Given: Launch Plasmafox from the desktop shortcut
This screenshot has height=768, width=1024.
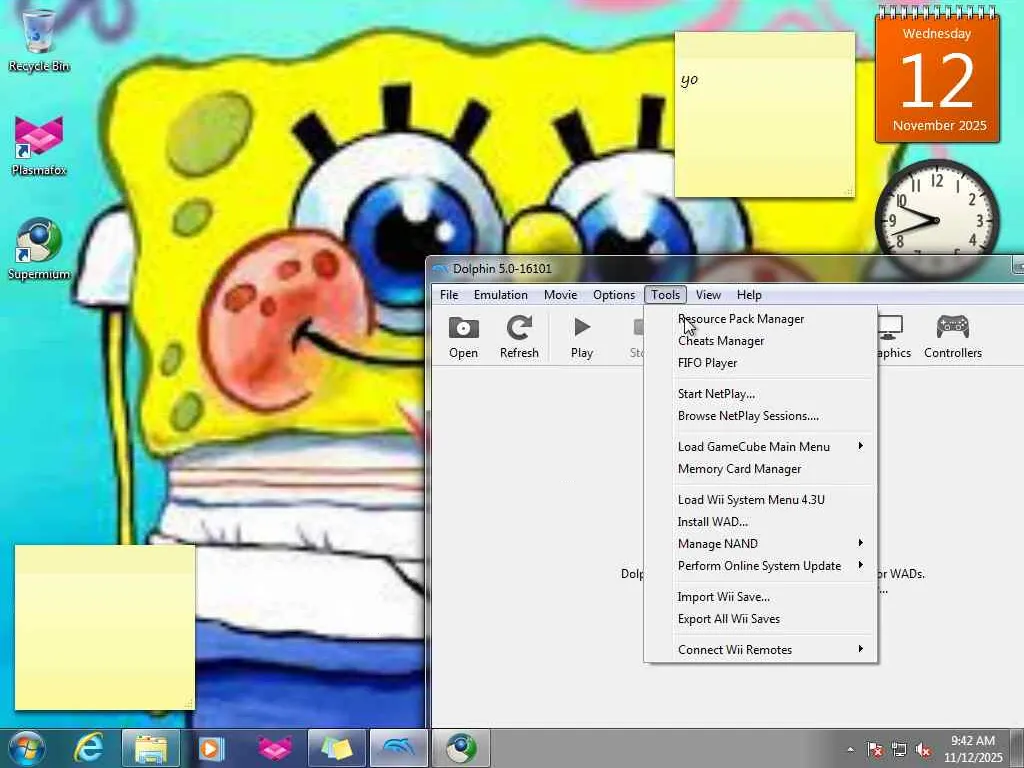Looking at the screenshot, I should 39,145.
